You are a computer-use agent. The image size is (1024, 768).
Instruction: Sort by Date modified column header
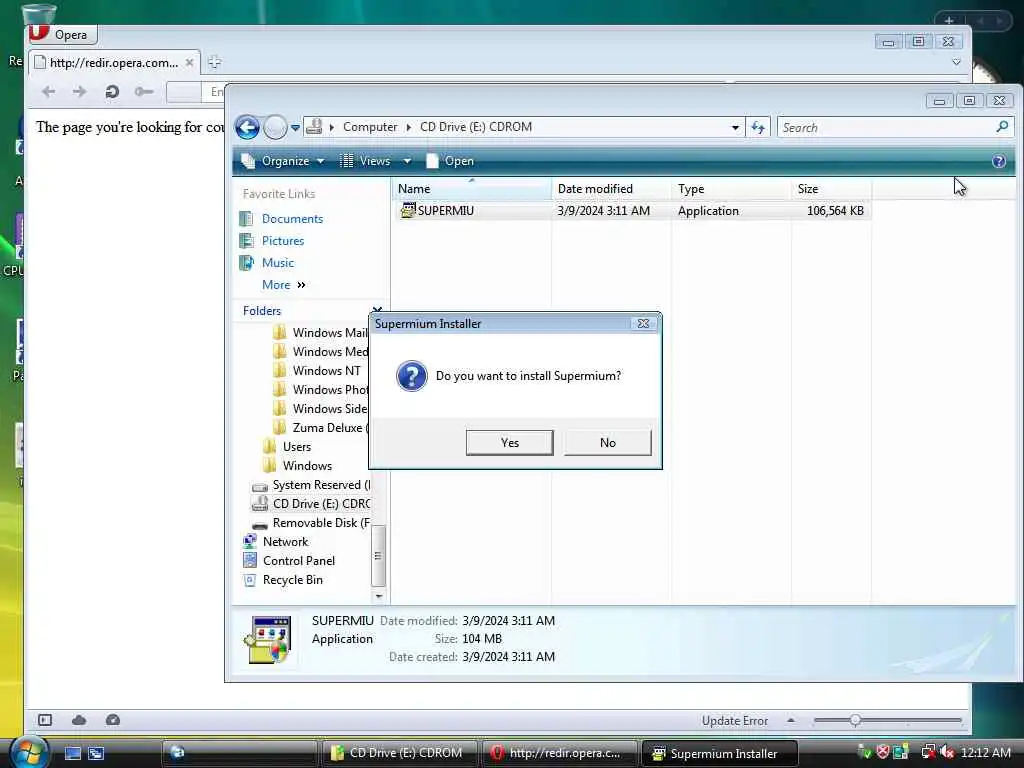(x=611, y=189)
